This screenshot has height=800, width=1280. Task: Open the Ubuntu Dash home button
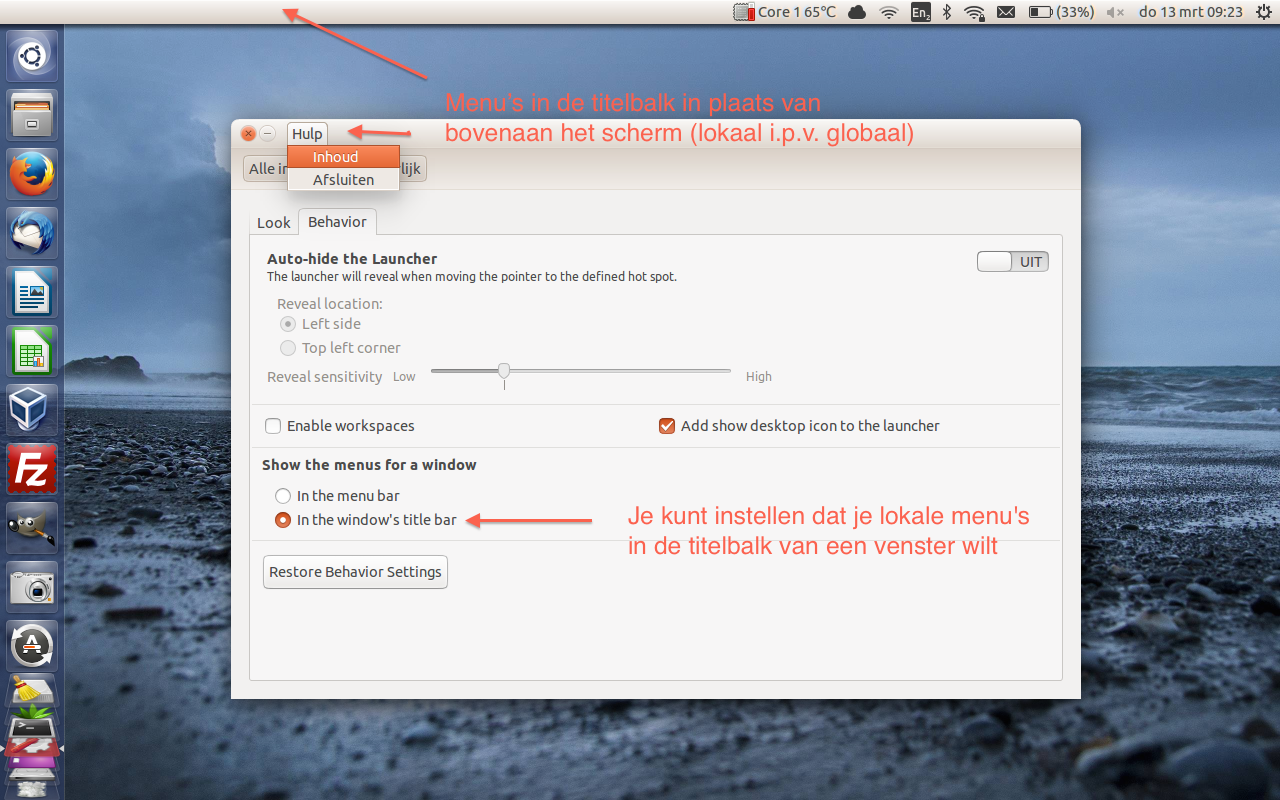[x=32, y=57]
